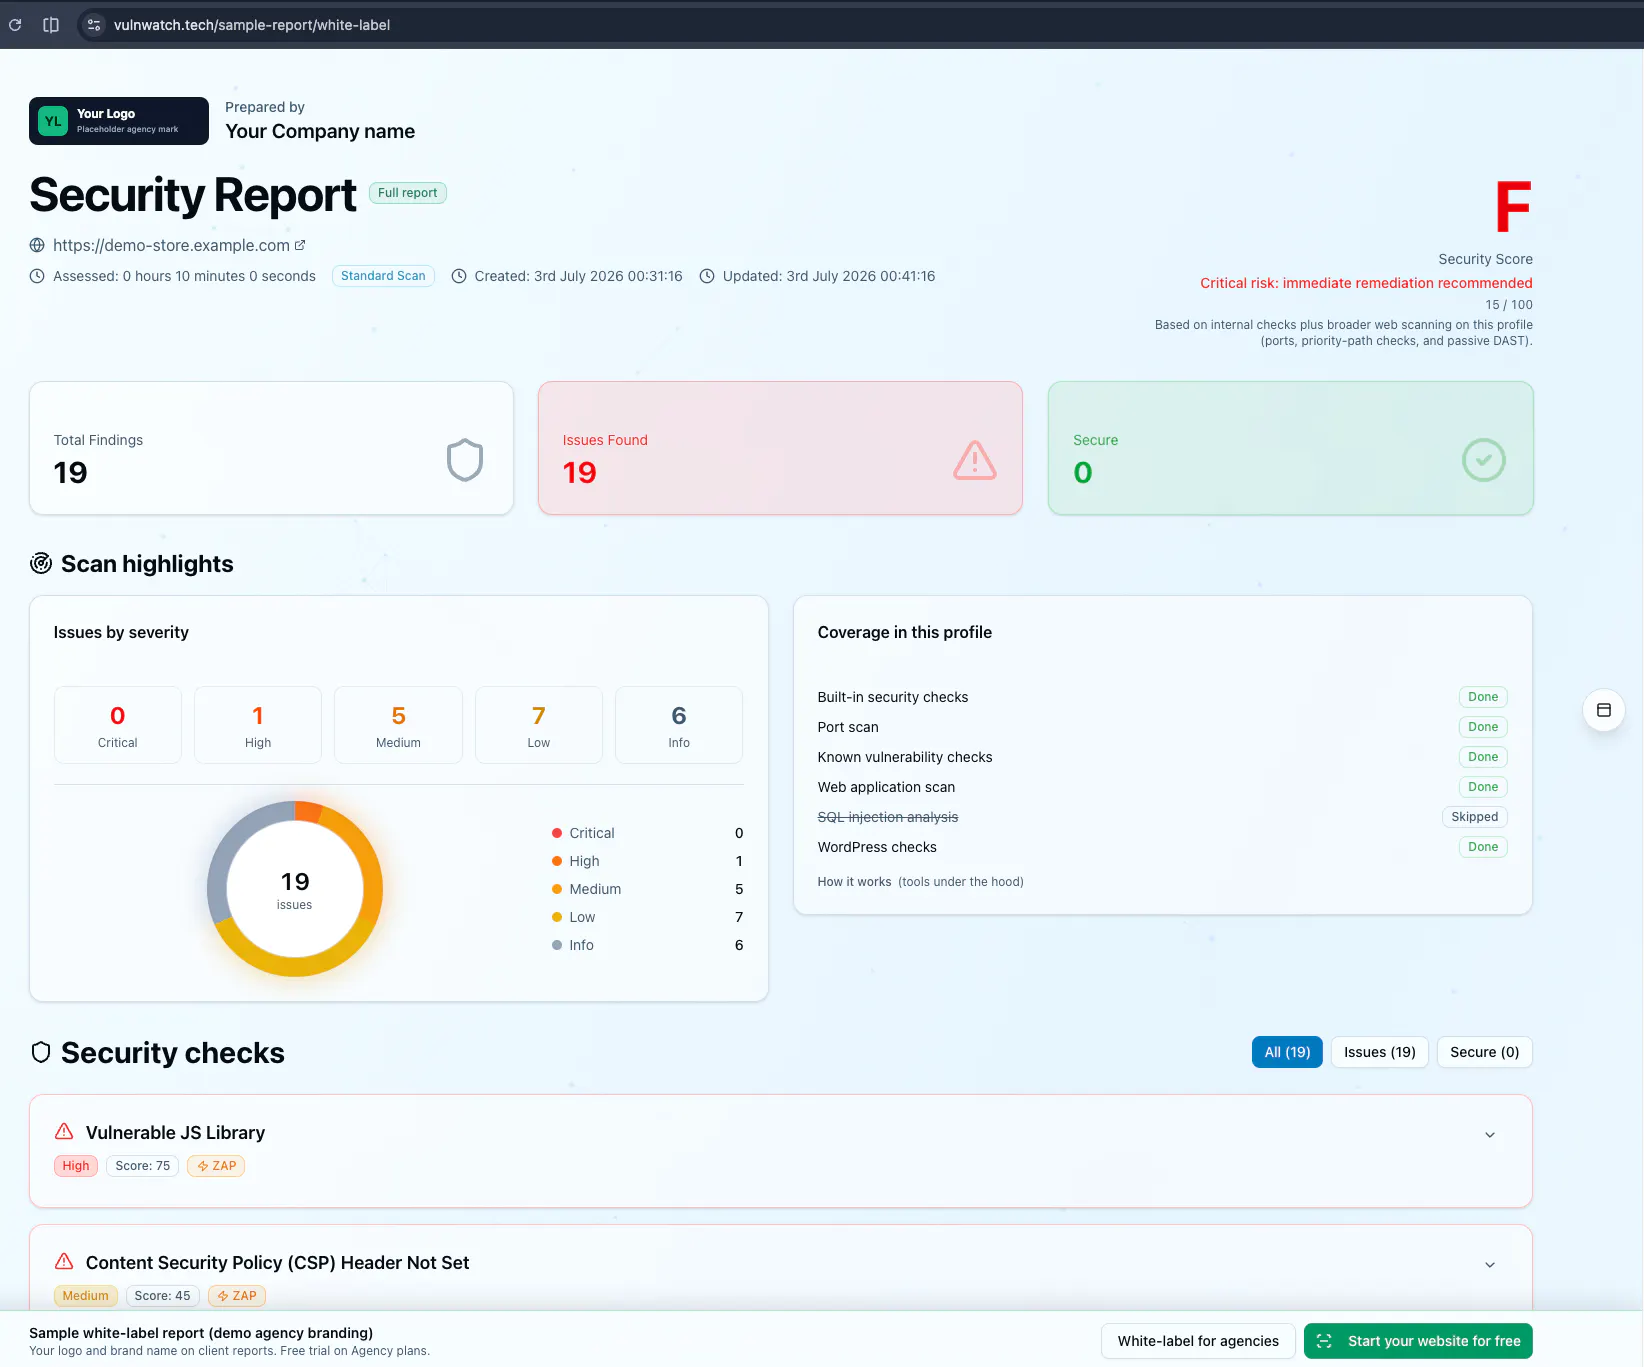Select the Critical severity tile
This screenshot has width=1644, height=1367.
118,725
